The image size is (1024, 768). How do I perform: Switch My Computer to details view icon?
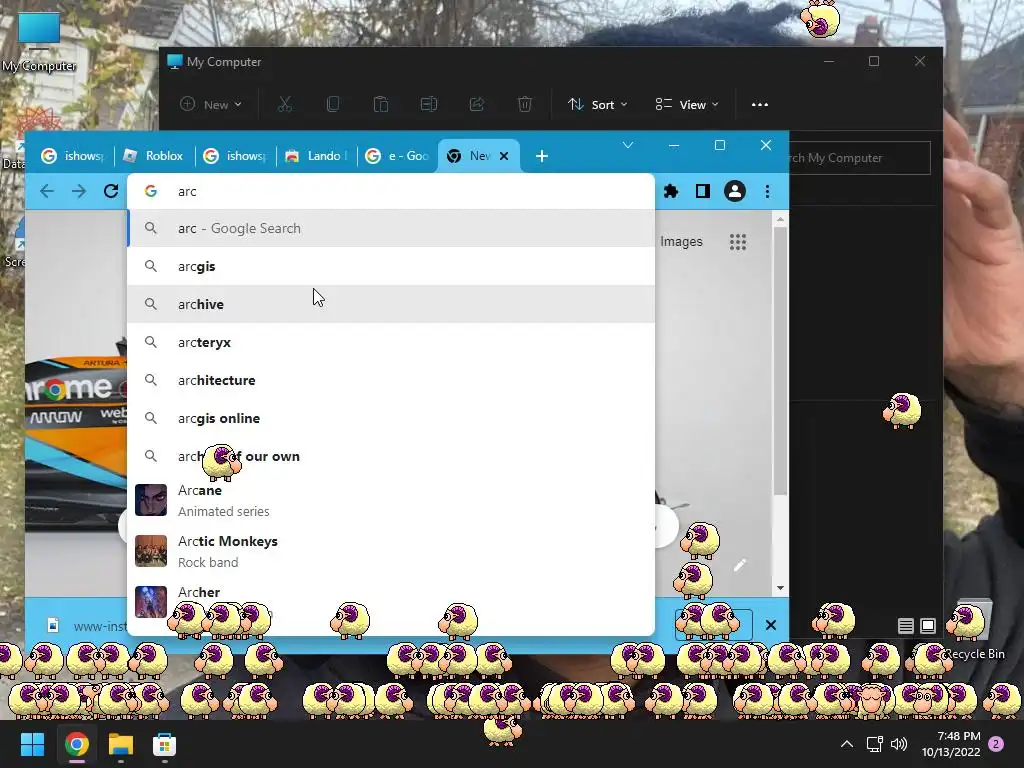[x=906, y=626]
